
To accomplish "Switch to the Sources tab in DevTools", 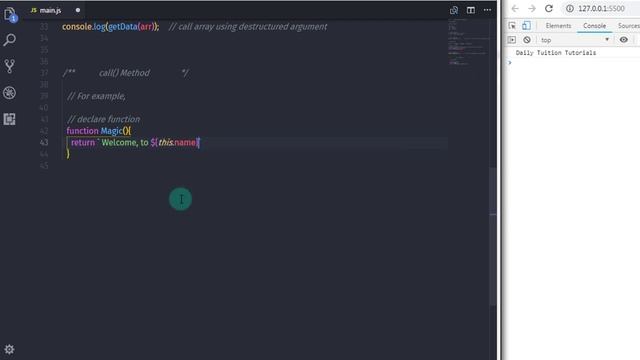I will tap(629, 26).
